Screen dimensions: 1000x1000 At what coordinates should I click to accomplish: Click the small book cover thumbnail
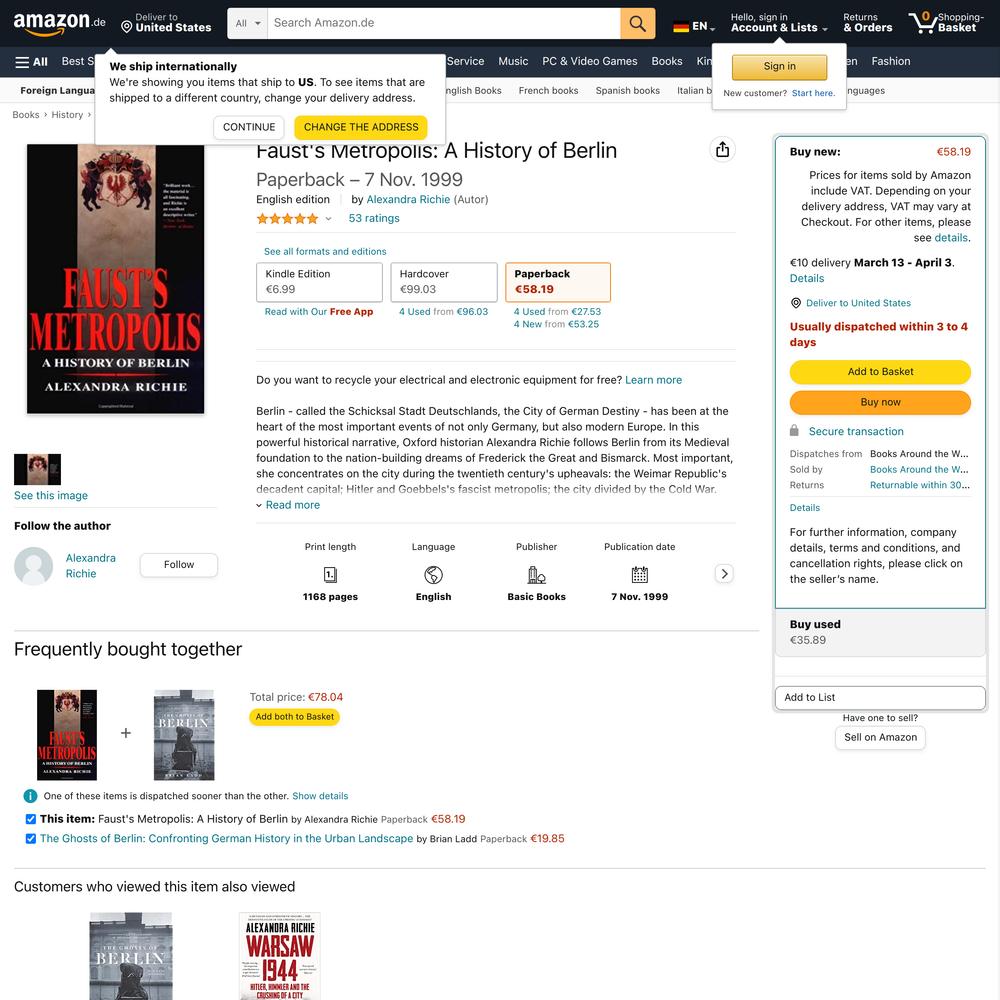(x=38, y=469)
